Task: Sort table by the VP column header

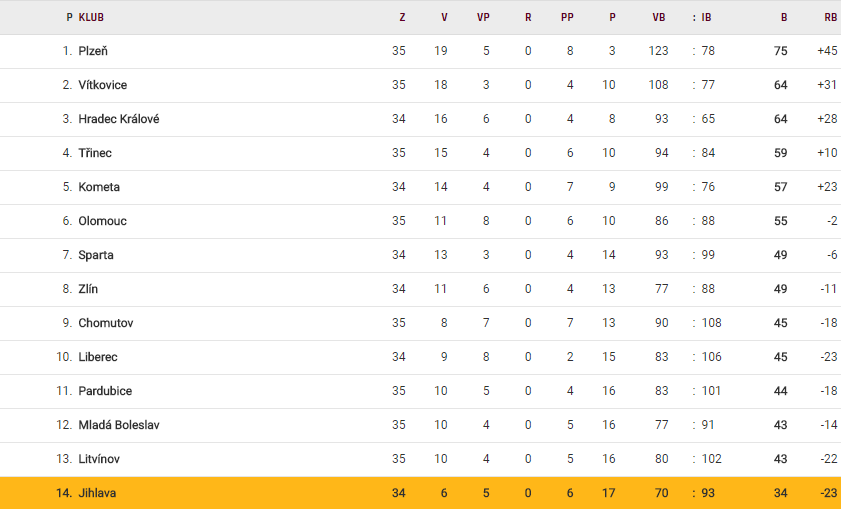Action: coord(483,17)
